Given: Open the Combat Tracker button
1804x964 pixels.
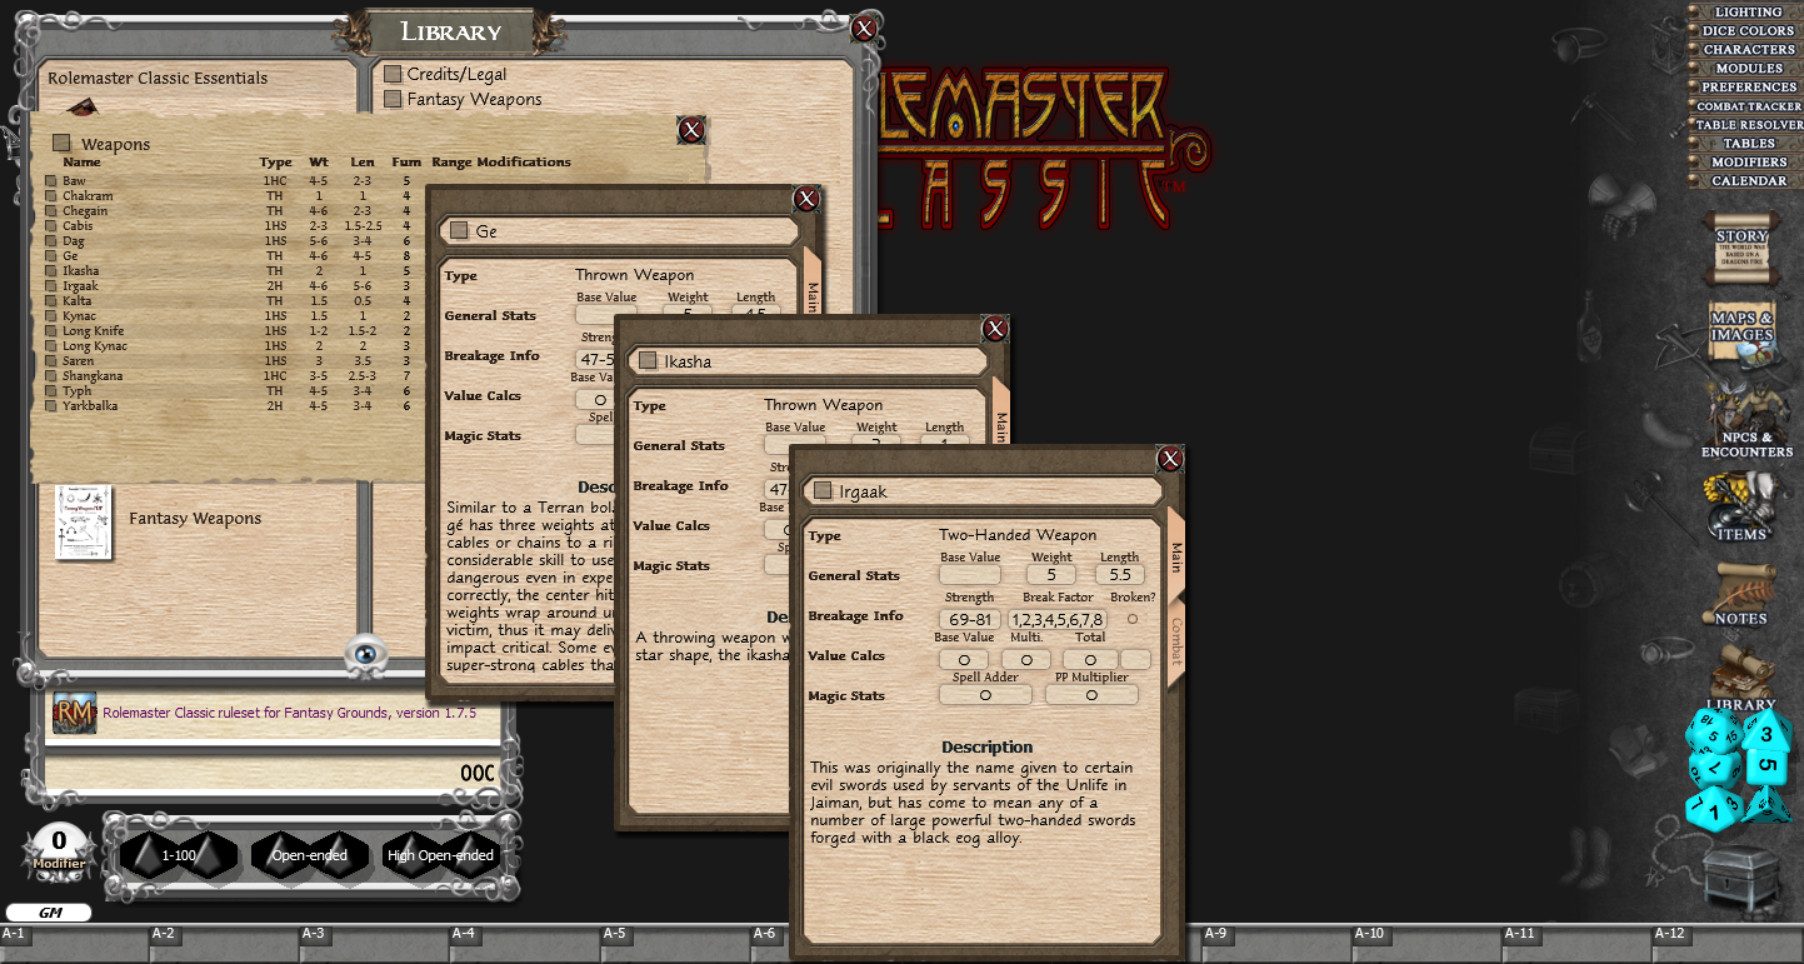Looking at the screenshot, I should (x=1747, y=106).
